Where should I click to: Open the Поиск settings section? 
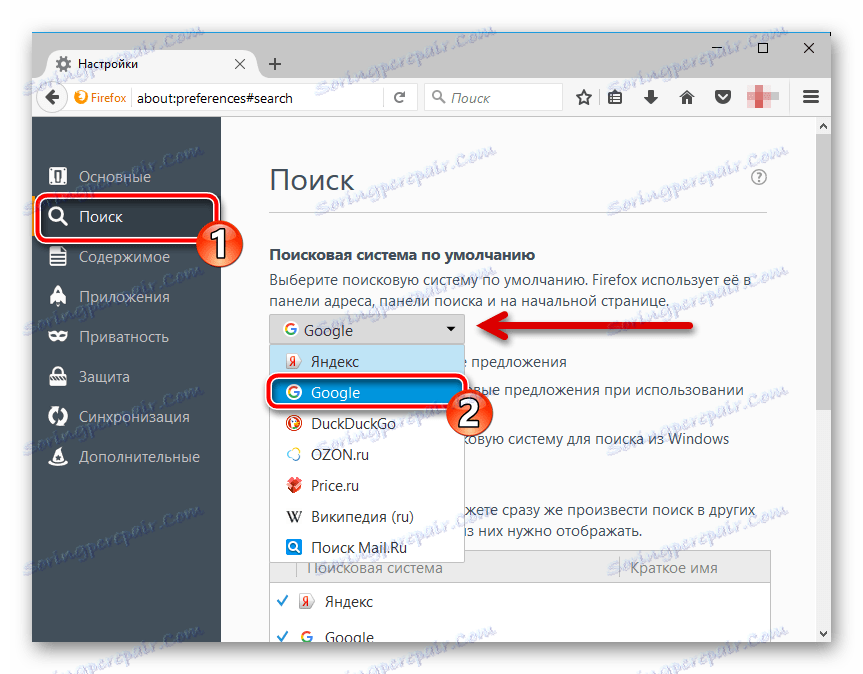pos(127,217)
